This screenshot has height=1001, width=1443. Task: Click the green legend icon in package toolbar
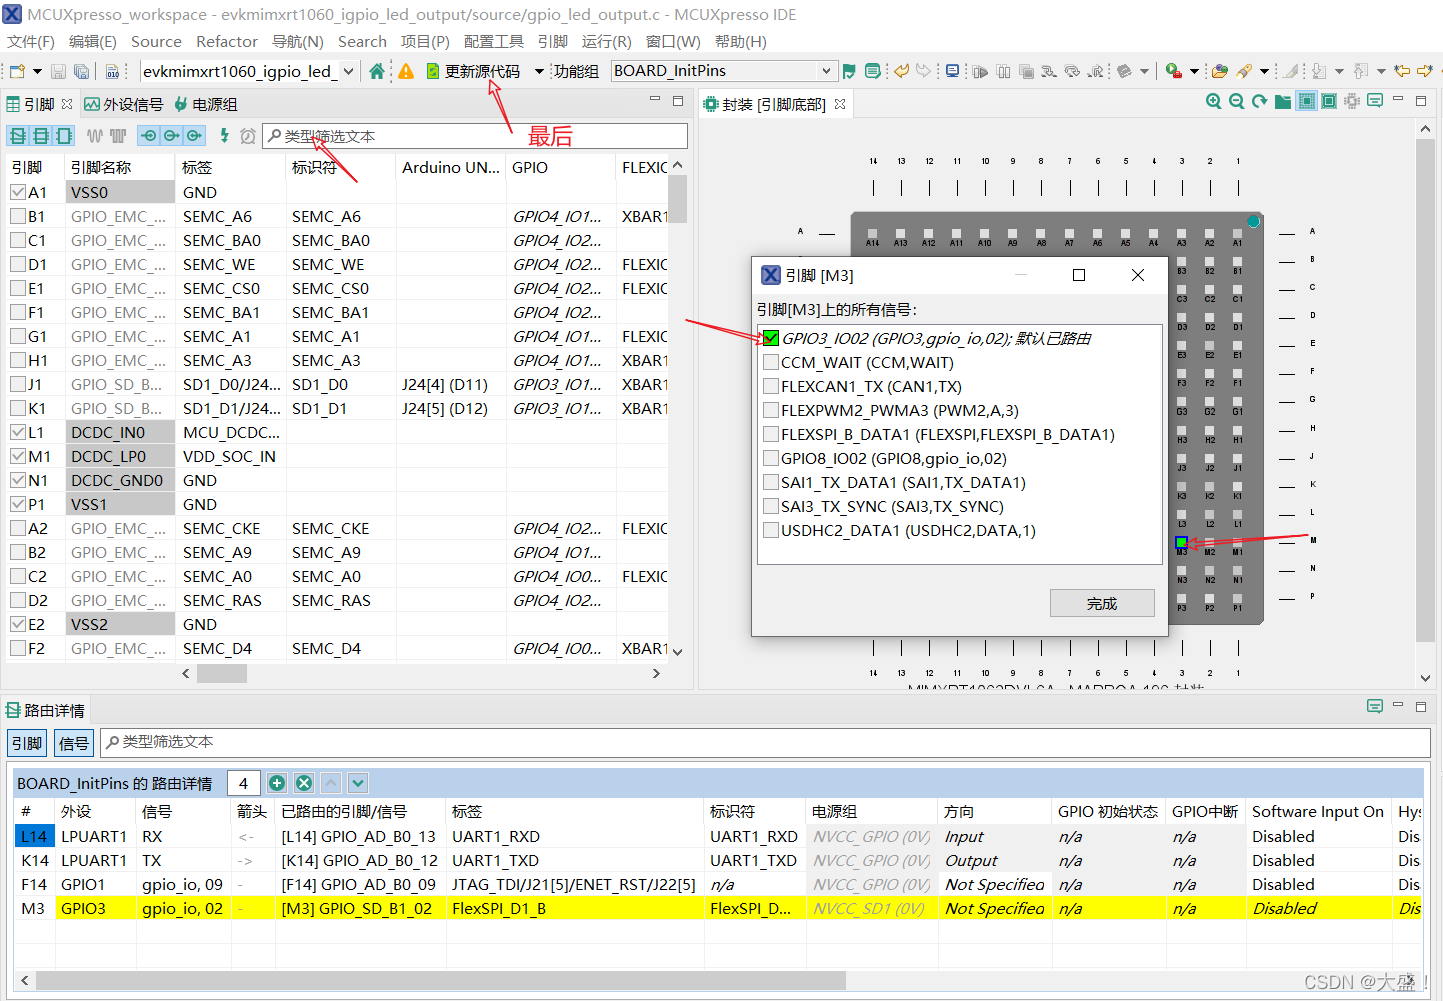point(1375,101)
